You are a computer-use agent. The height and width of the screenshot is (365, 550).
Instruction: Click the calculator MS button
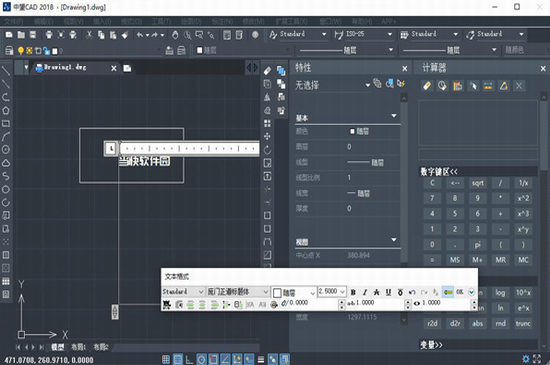[455, 260]
